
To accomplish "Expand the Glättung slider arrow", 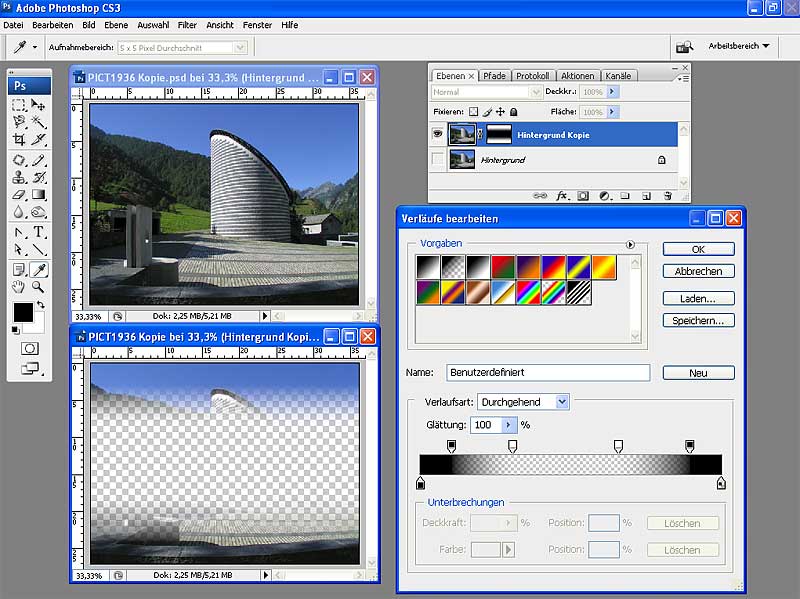I will (508, 425).
